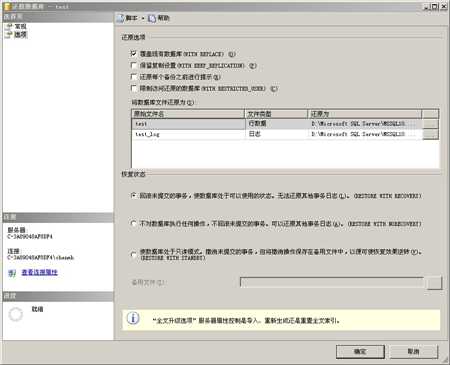This screenshot has height=365, width=450.
Task: Open 帮助 (Help) from the toolbar
Action: point(159,18)
